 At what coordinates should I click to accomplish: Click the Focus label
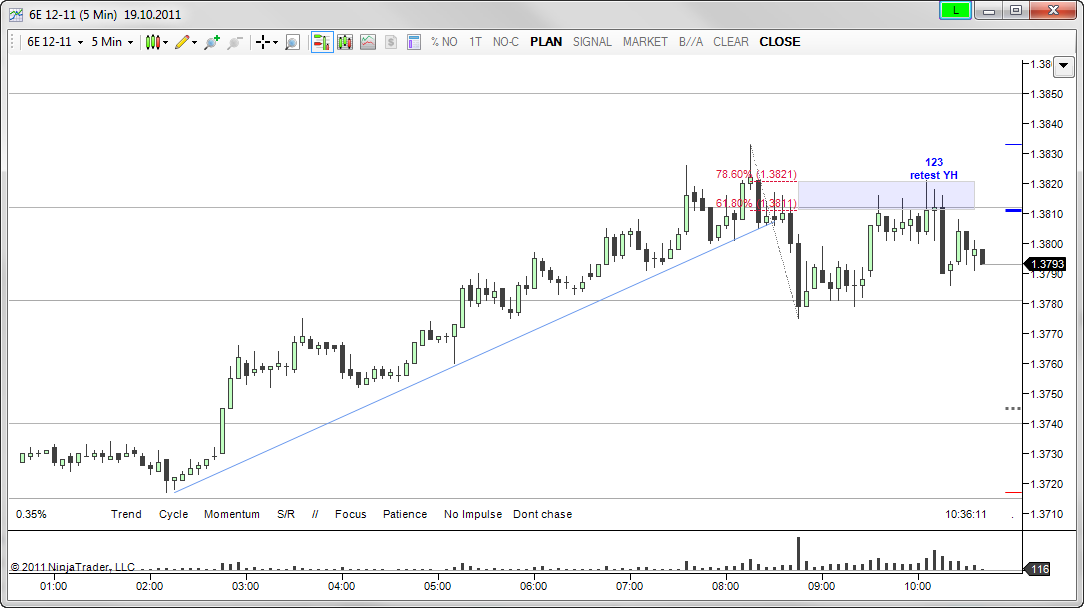click(351, 515)
